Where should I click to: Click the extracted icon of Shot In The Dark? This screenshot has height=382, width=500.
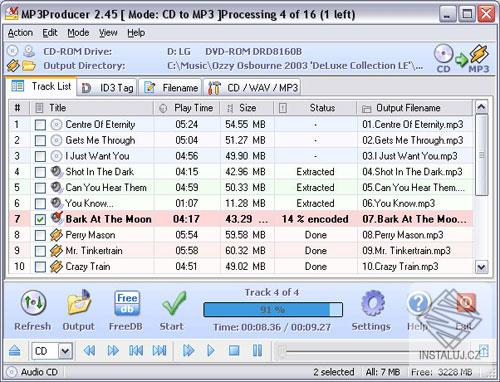(x=57, y=172)
